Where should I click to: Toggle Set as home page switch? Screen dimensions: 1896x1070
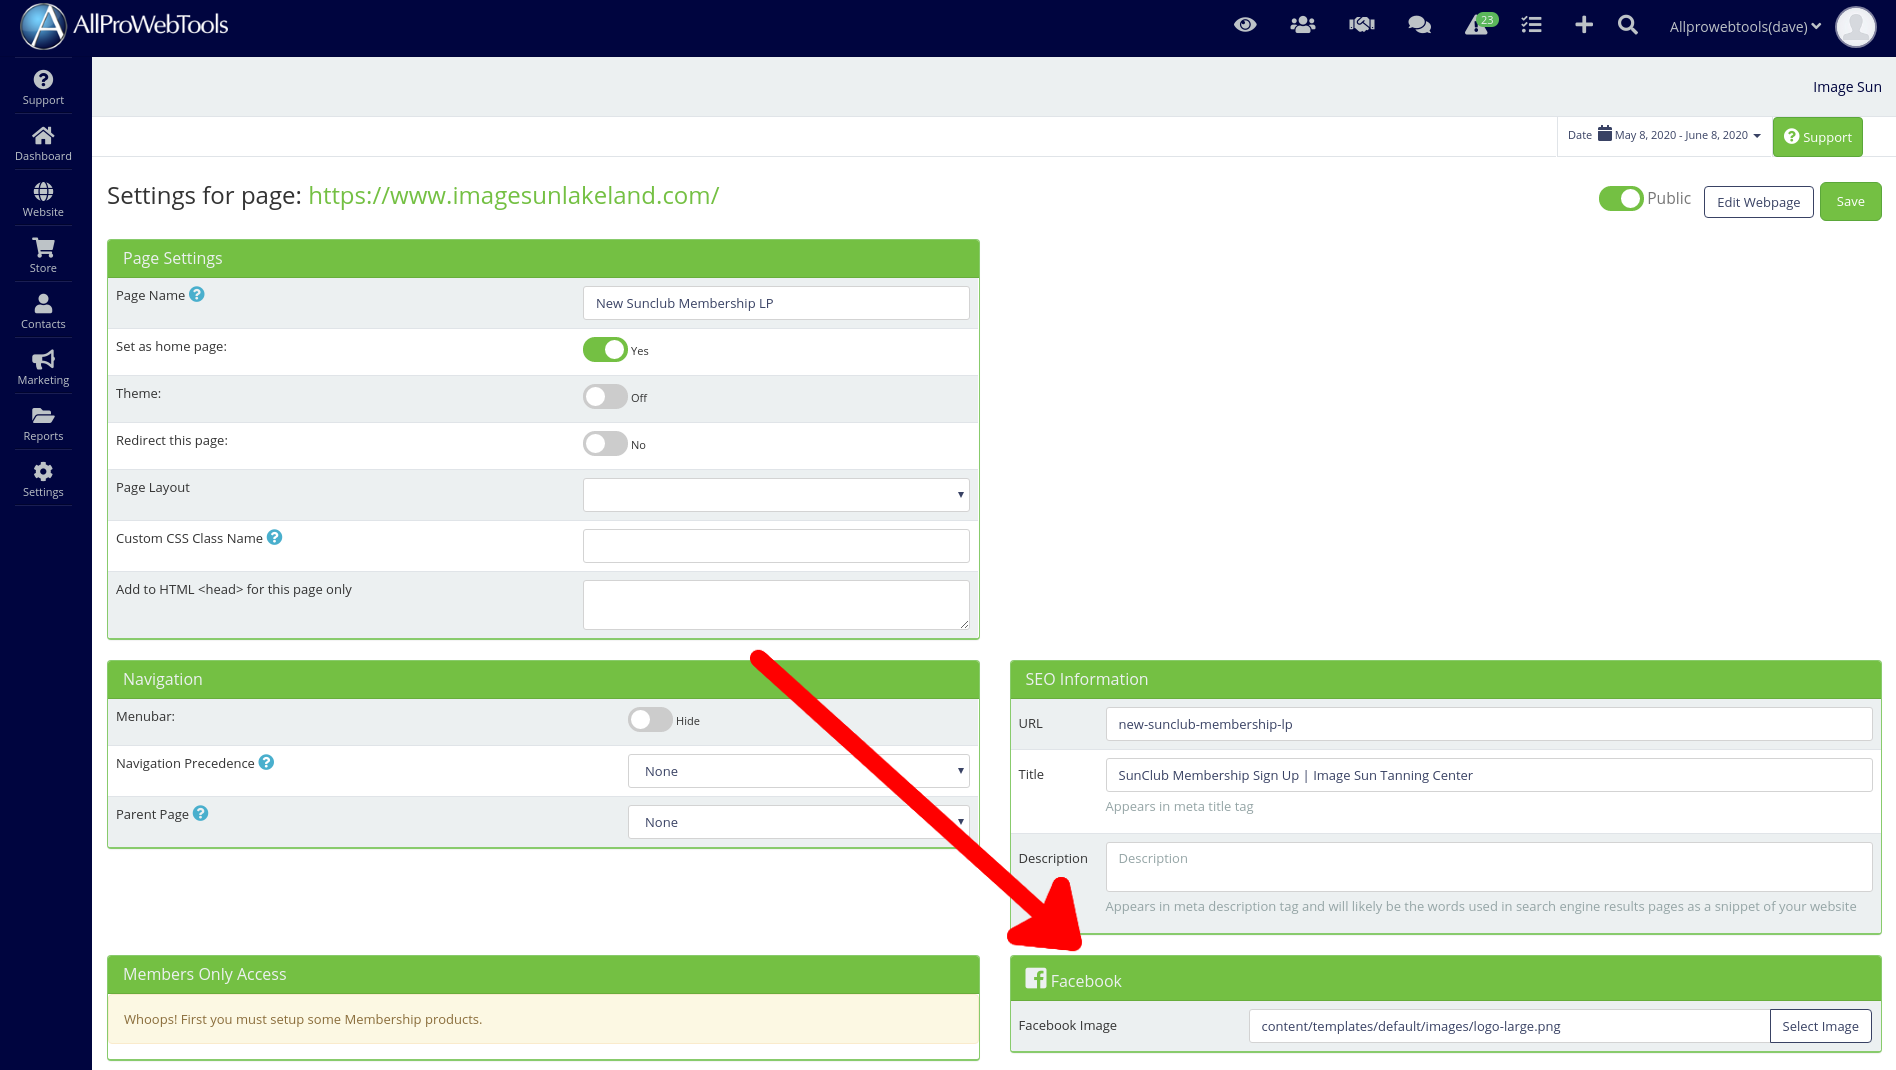click(605, 349)
